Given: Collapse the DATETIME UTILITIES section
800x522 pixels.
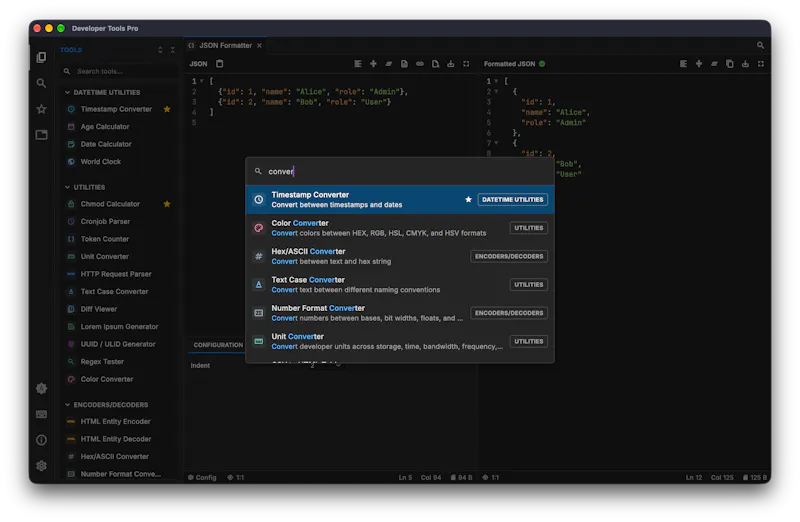Looking at the screenshot, I should (67, 92).
